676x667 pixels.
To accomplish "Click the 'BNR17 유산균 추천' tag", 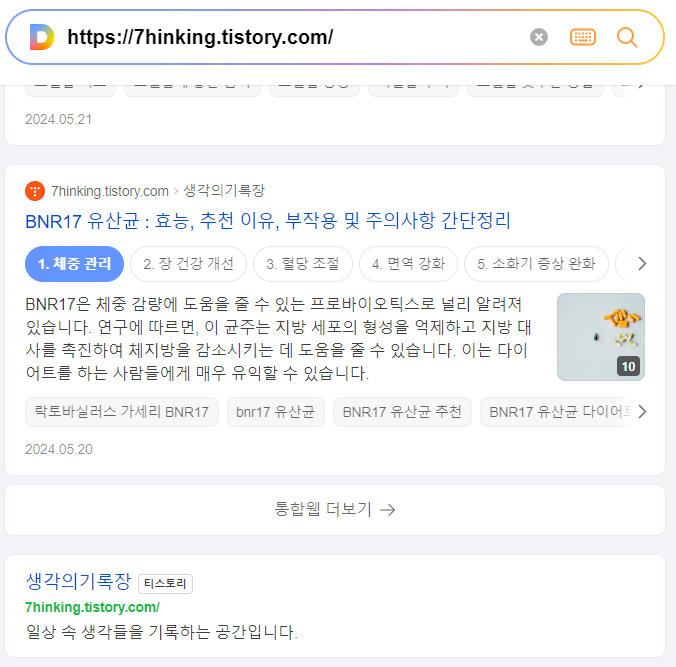I will [402, 412].
